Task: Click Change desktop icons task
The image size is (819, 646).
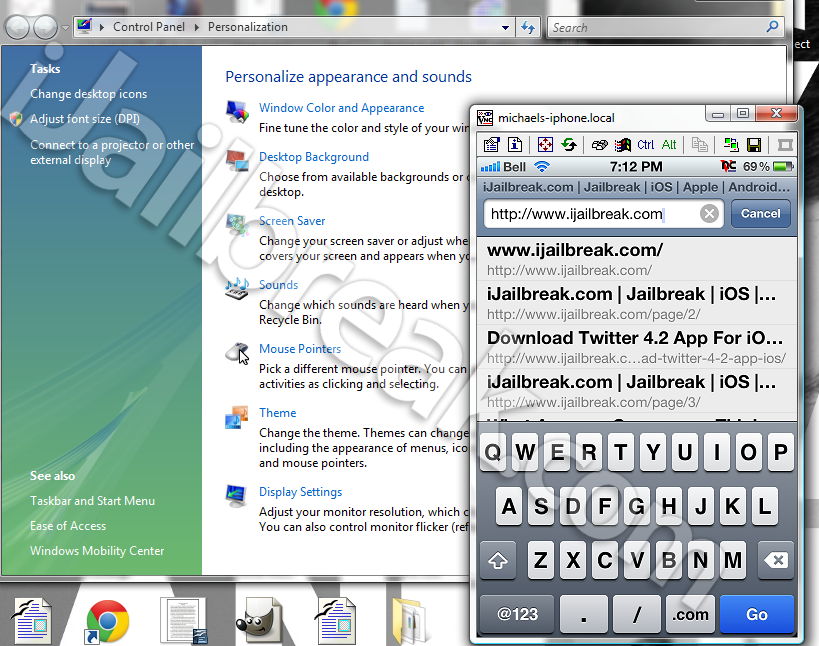Action: [89, 94]
